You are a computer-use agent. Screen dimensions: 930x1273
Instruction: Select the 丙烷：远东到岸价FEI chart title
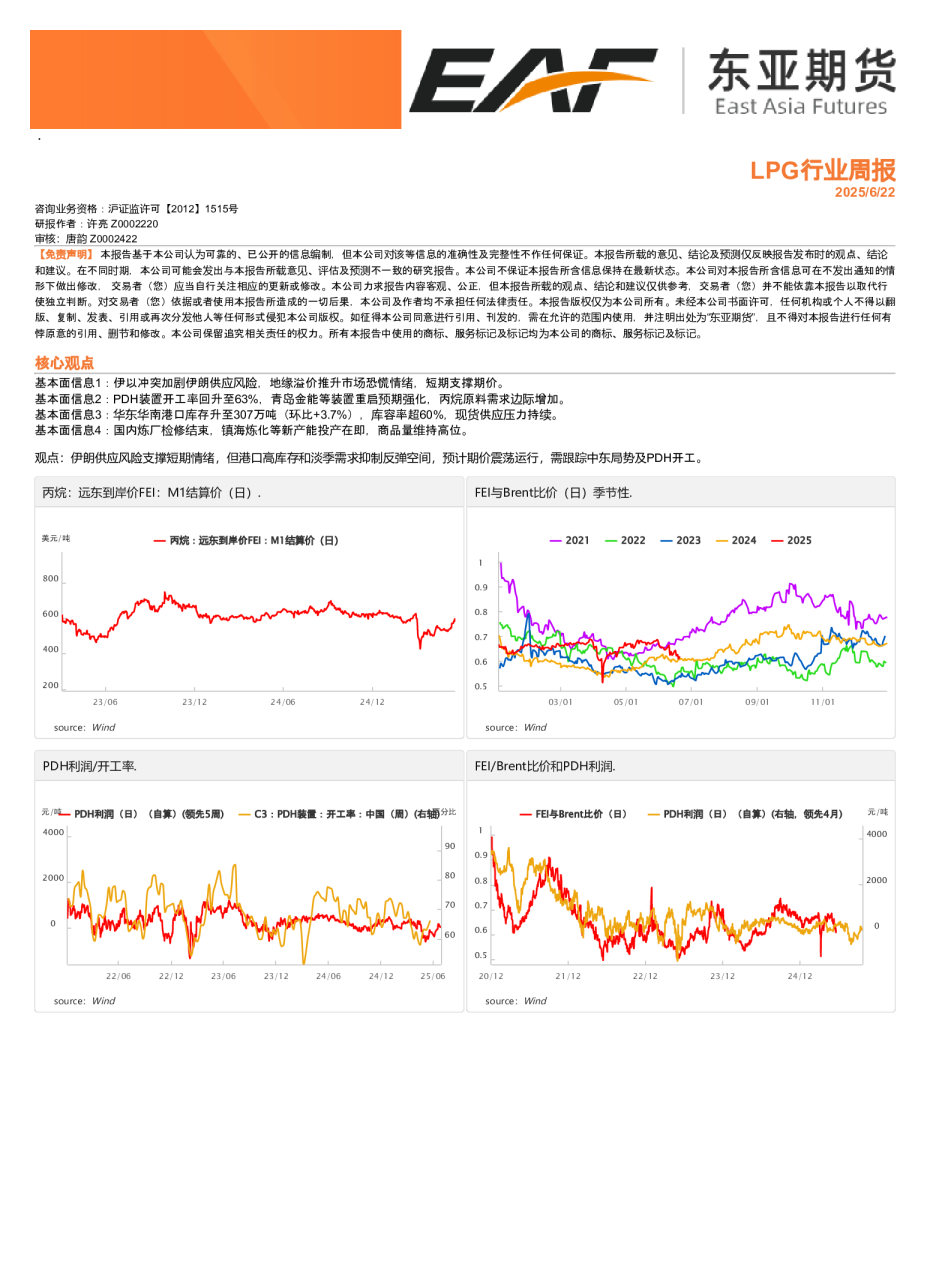(x=152, y=493)
